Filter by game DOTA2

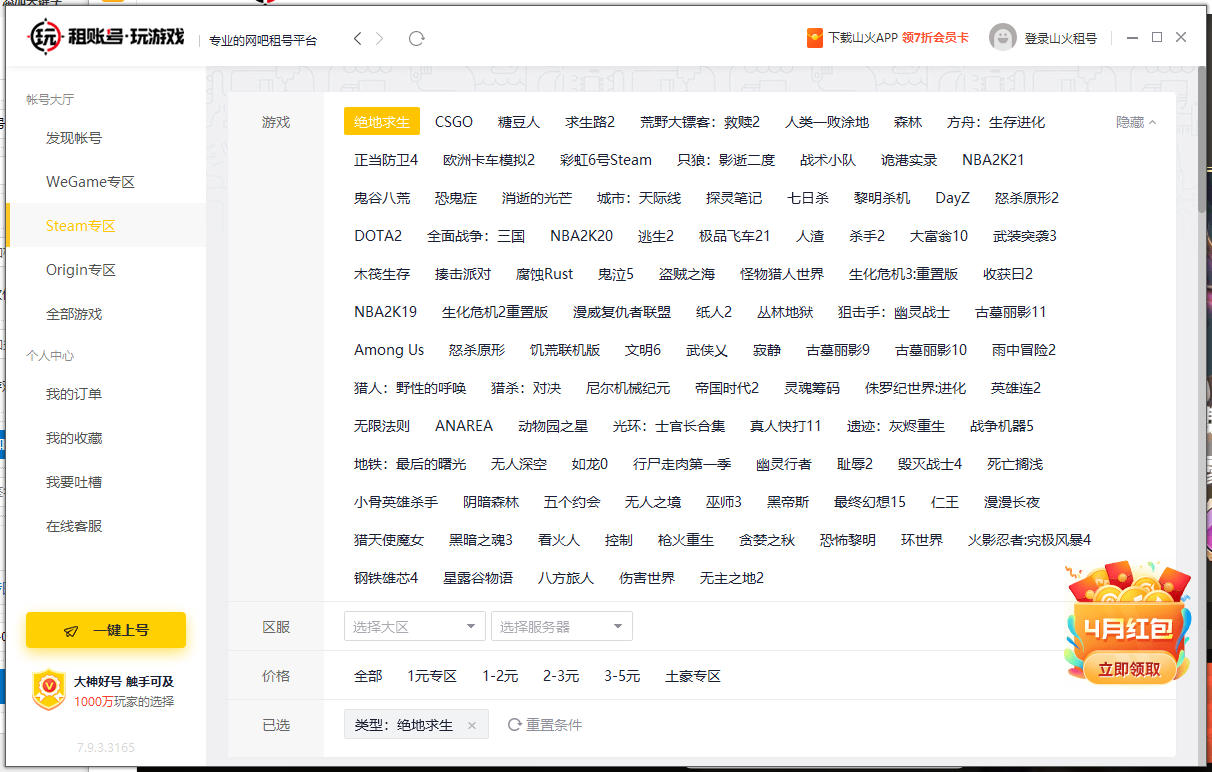point(378,236)
